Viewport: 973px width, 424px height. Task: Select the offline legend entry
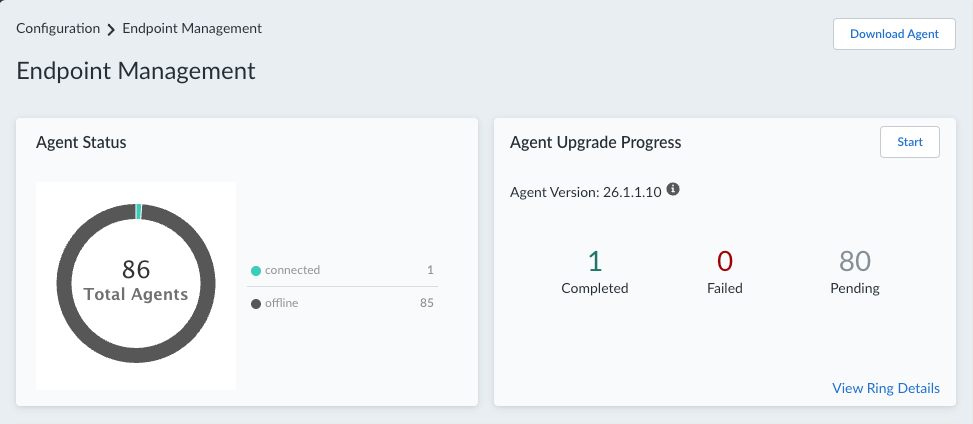tap(343, 304)
